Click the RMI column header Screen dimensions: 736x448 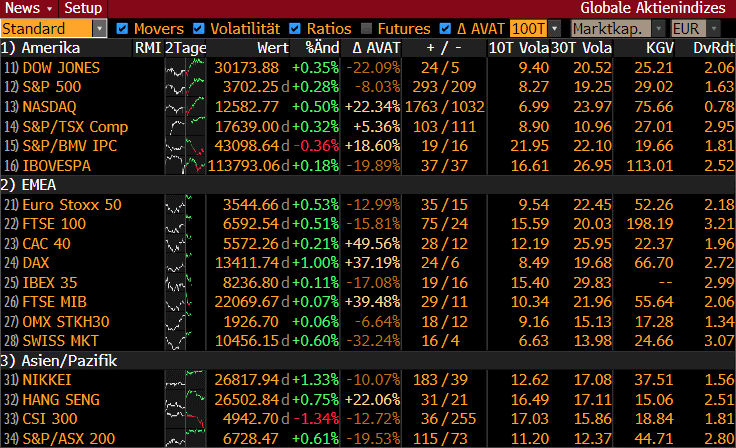148,48
